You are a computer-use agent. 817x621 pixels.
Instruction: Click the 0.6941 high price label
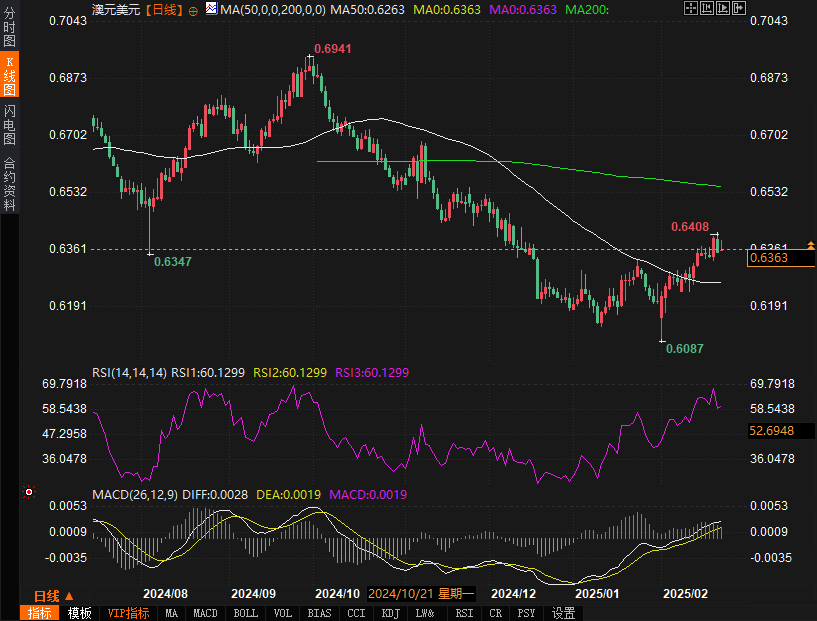coord(333,48)
